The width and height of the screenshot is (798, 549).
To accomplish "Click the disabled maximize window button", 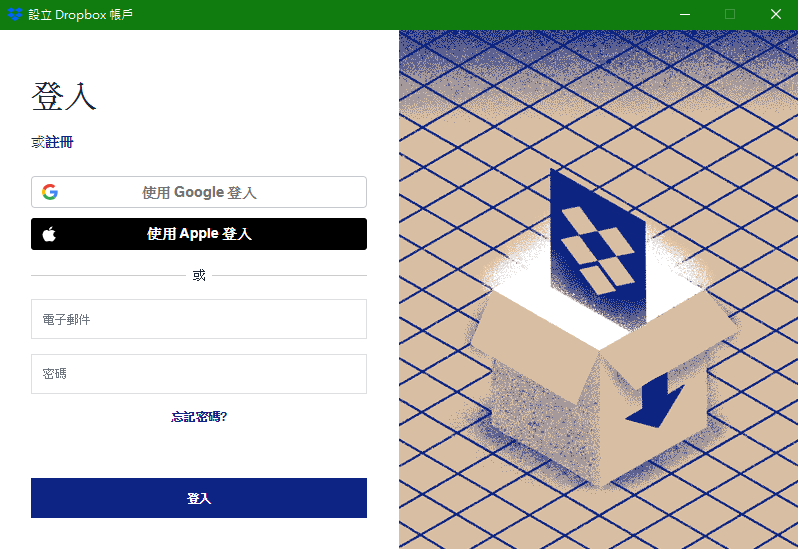I will tap(730, 14).
